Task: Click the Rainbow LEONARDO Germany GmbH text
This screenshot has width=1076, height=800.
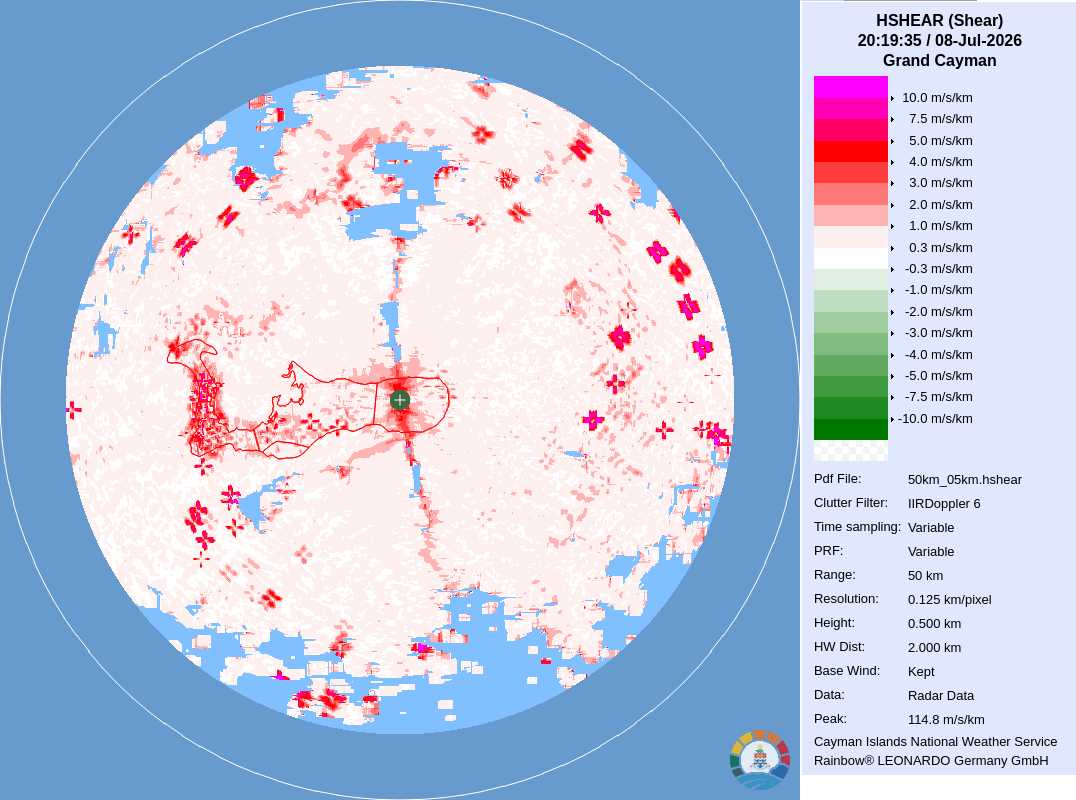Action: (x=931, y=761)
